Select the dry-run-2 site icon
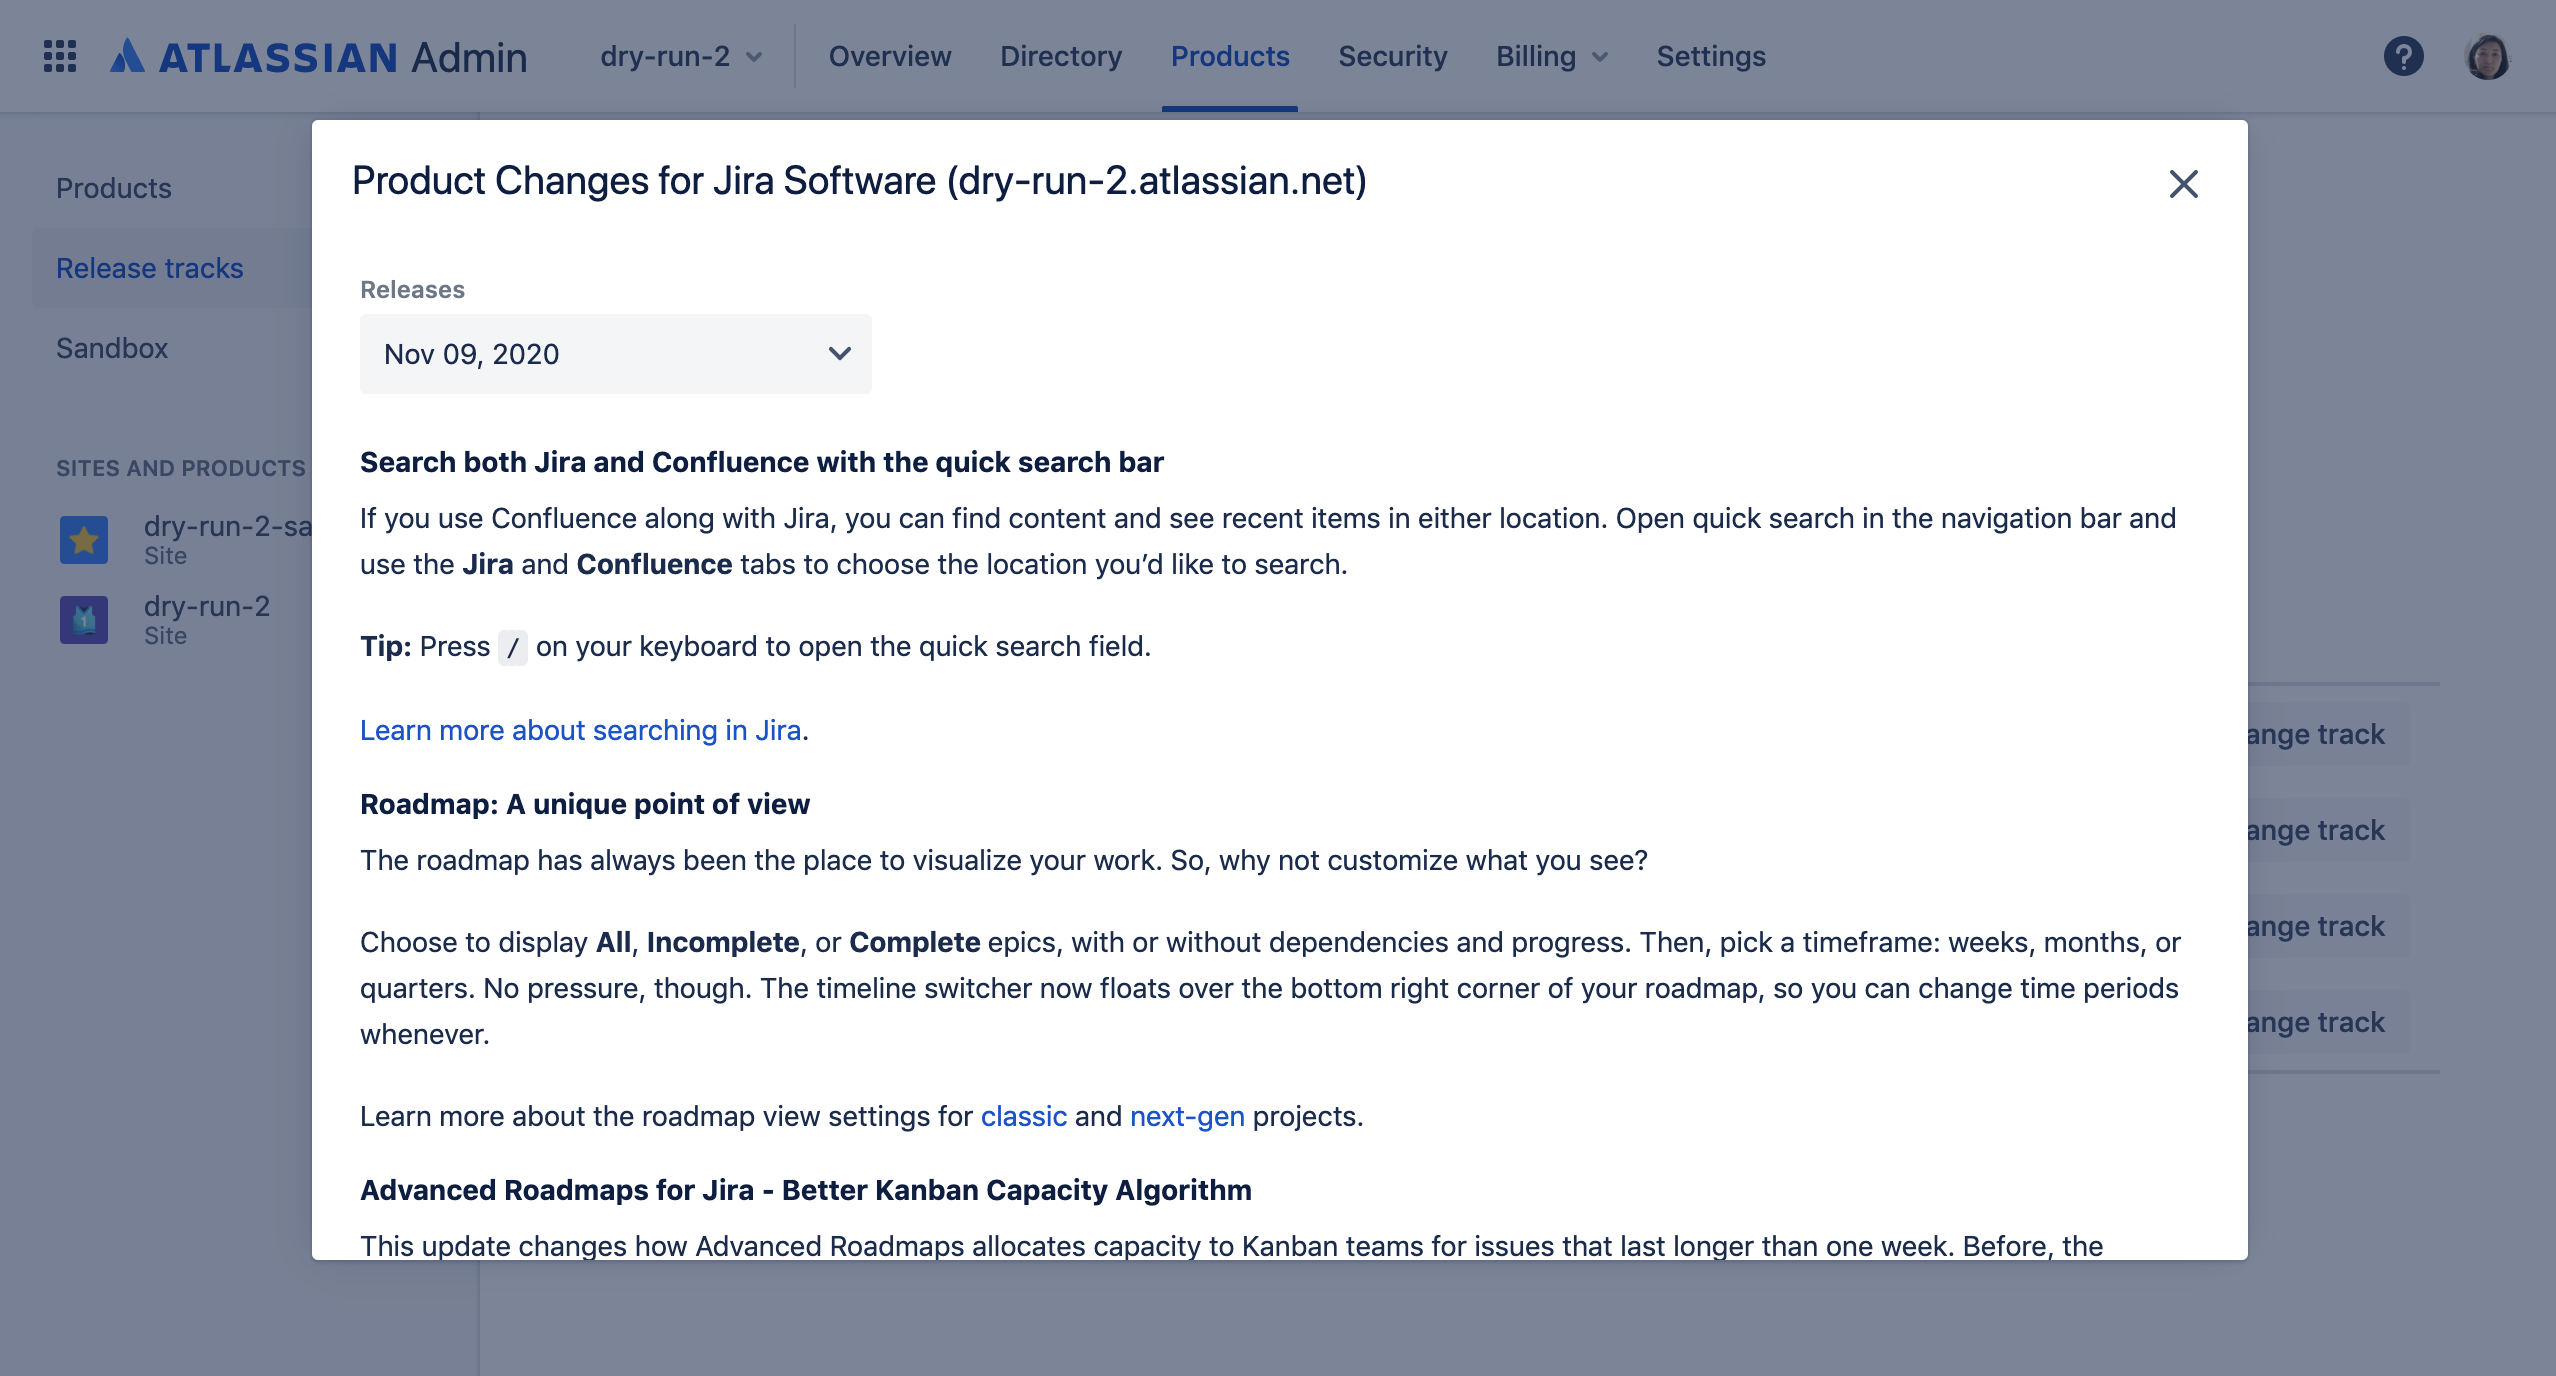 coord(84,620)
